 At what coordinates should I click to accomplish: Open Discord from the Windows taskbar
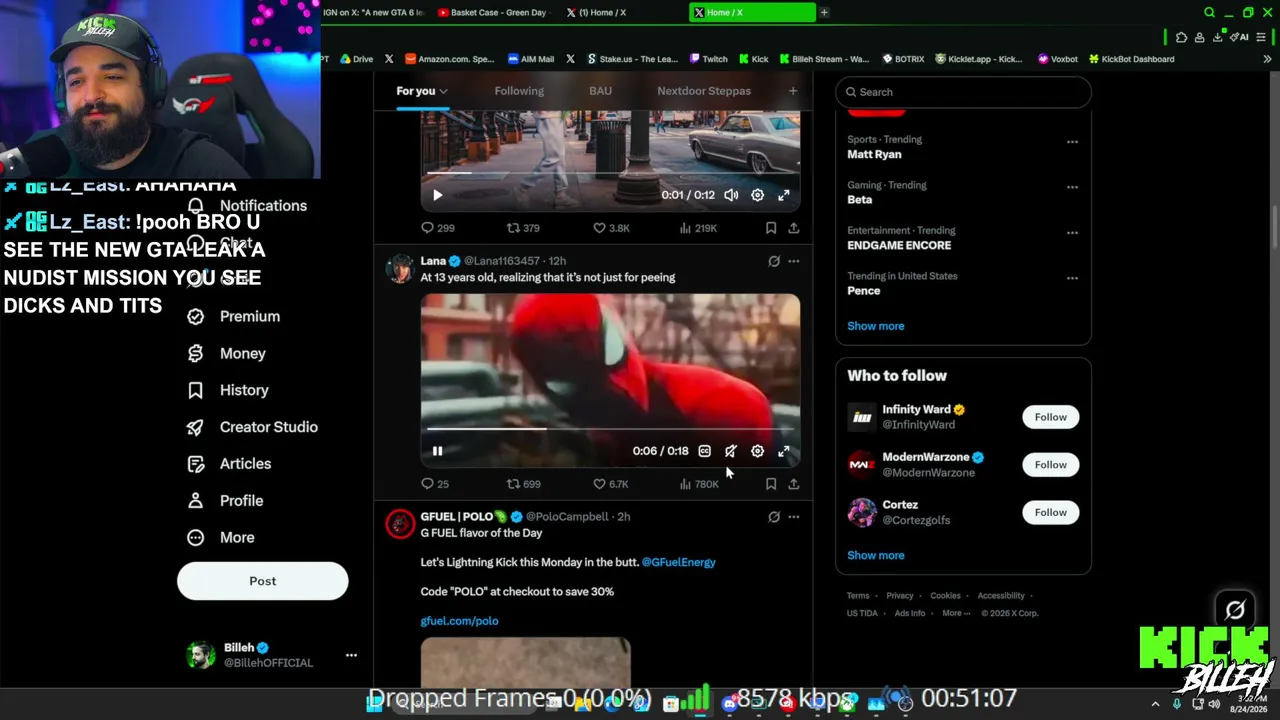click(x=729, y=703)
